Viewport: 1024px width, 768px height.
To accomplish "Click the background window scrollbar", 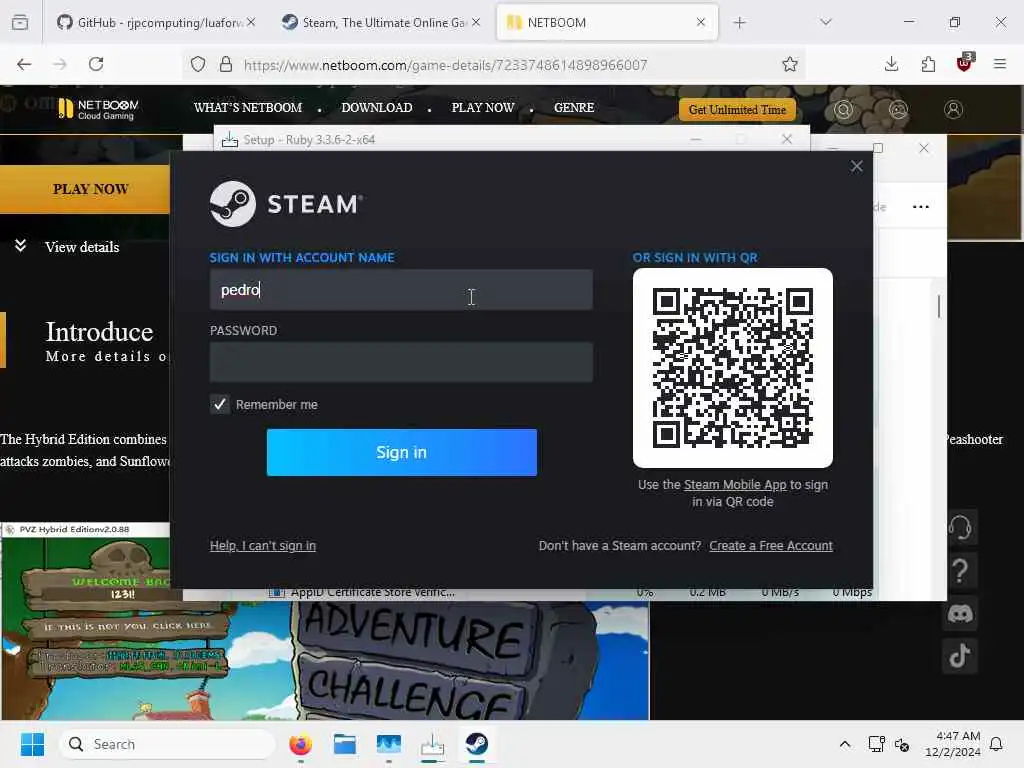I will pyautogui.click(x=939, y=306).
